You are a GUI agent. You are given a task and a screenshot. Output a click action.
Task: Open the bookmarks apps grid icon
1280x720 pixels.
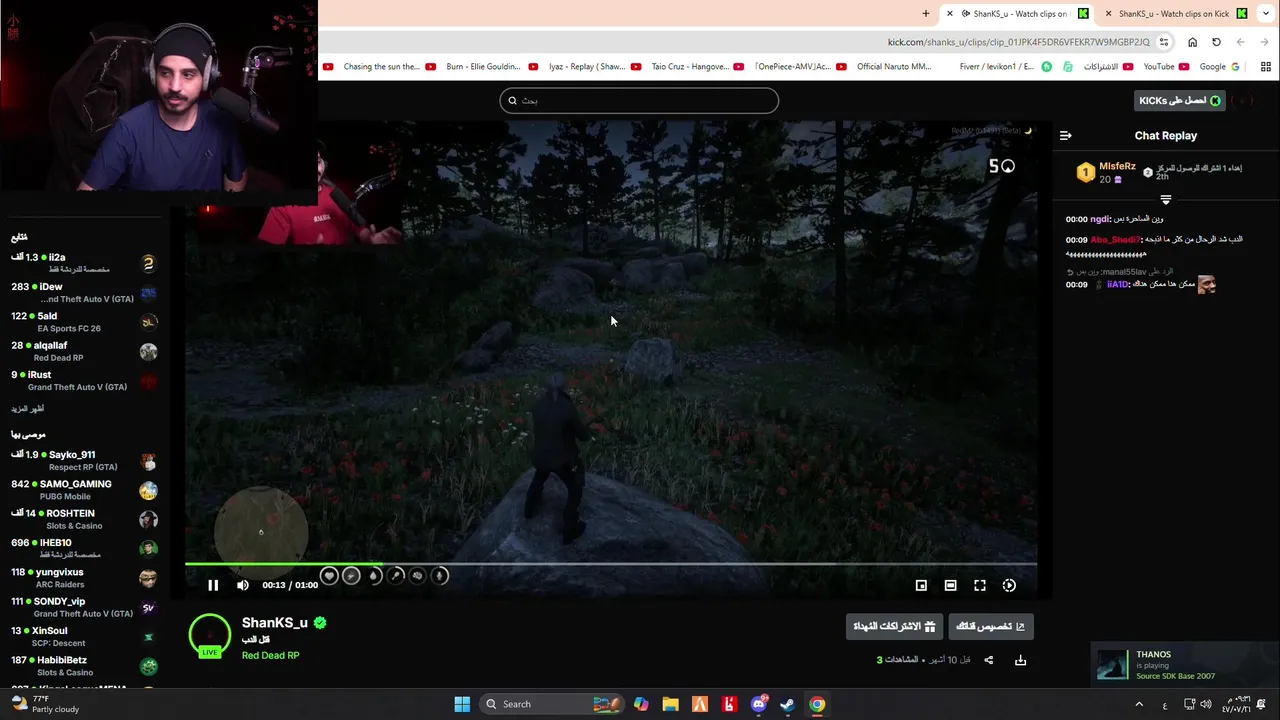[x=1266, y=67]
